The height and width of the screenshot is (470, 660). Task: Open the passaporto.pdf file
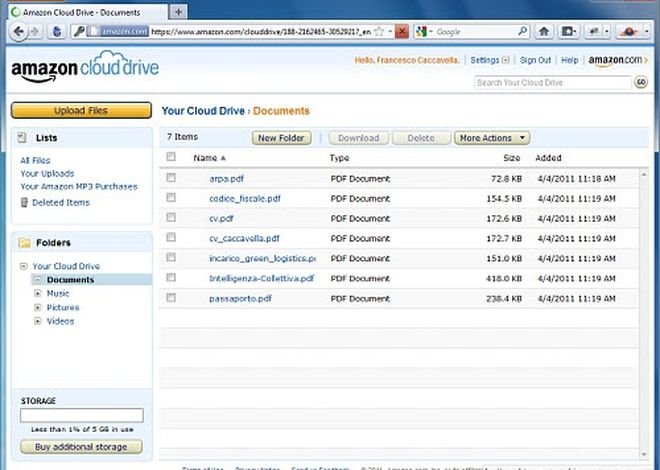240,298
